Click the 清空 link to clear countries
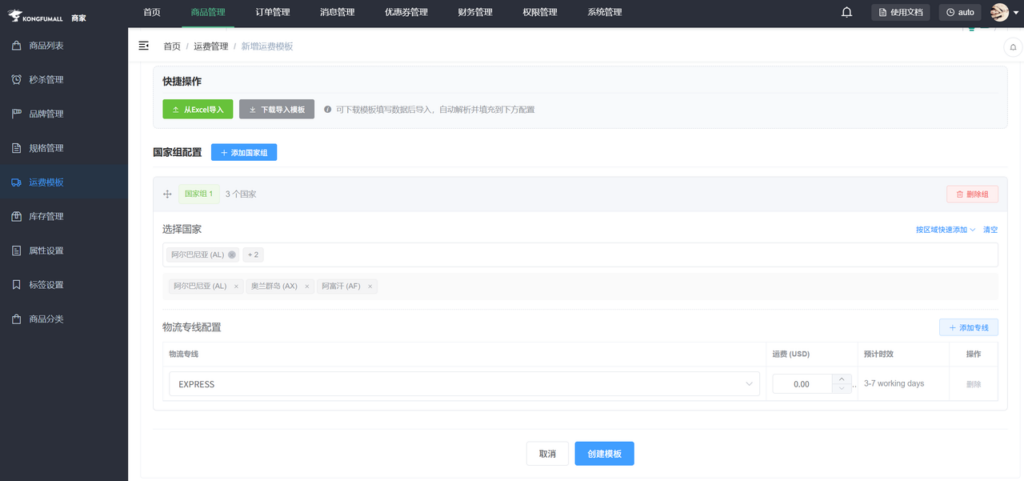 pos(989,230)
